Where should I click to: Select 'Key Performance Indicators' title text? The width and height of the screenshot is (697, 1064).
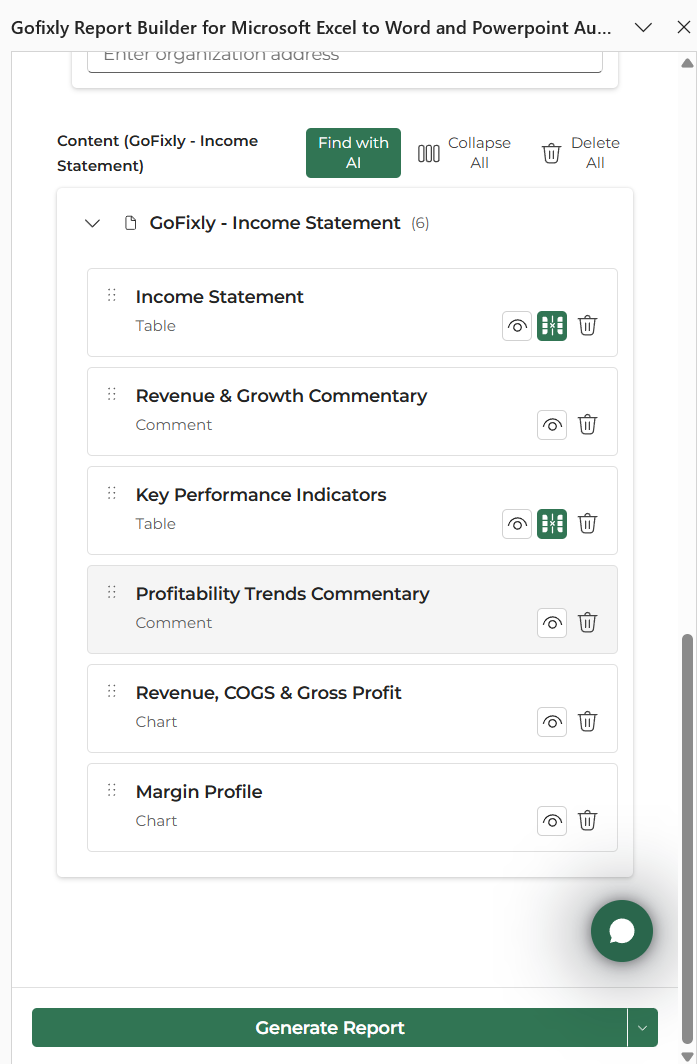coord(261,495)
